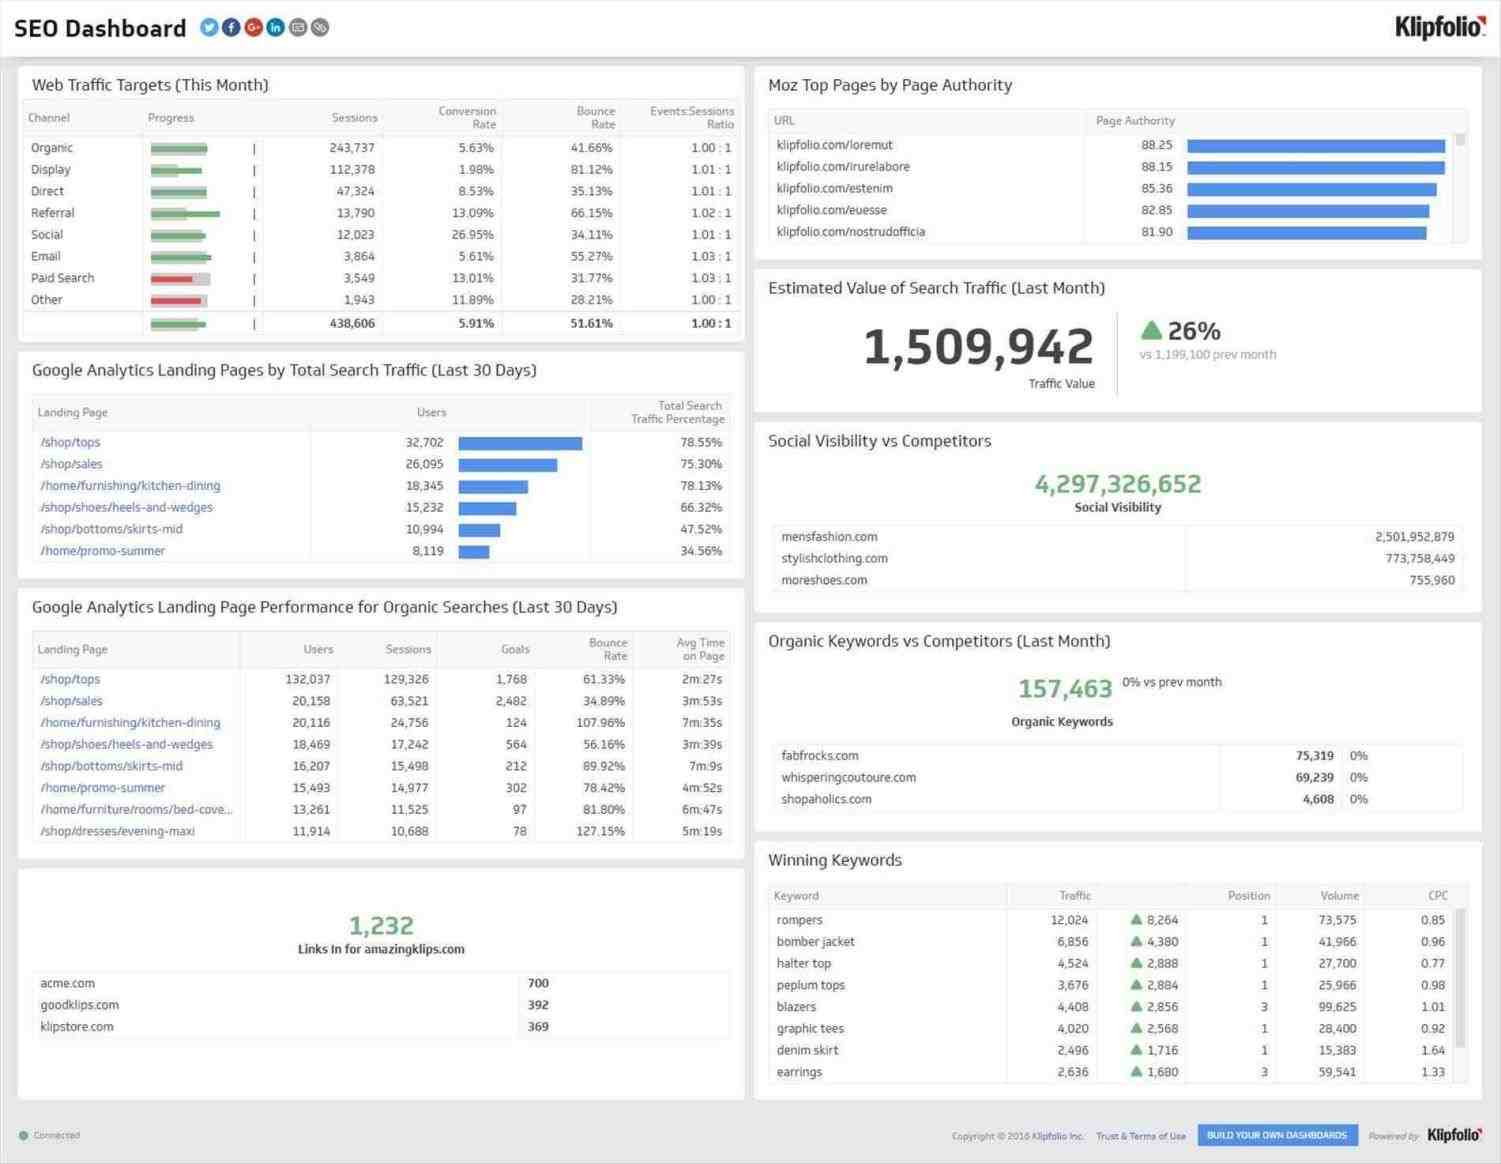Click the Events:Sessions Ratio column header

[x=692, y=117]
